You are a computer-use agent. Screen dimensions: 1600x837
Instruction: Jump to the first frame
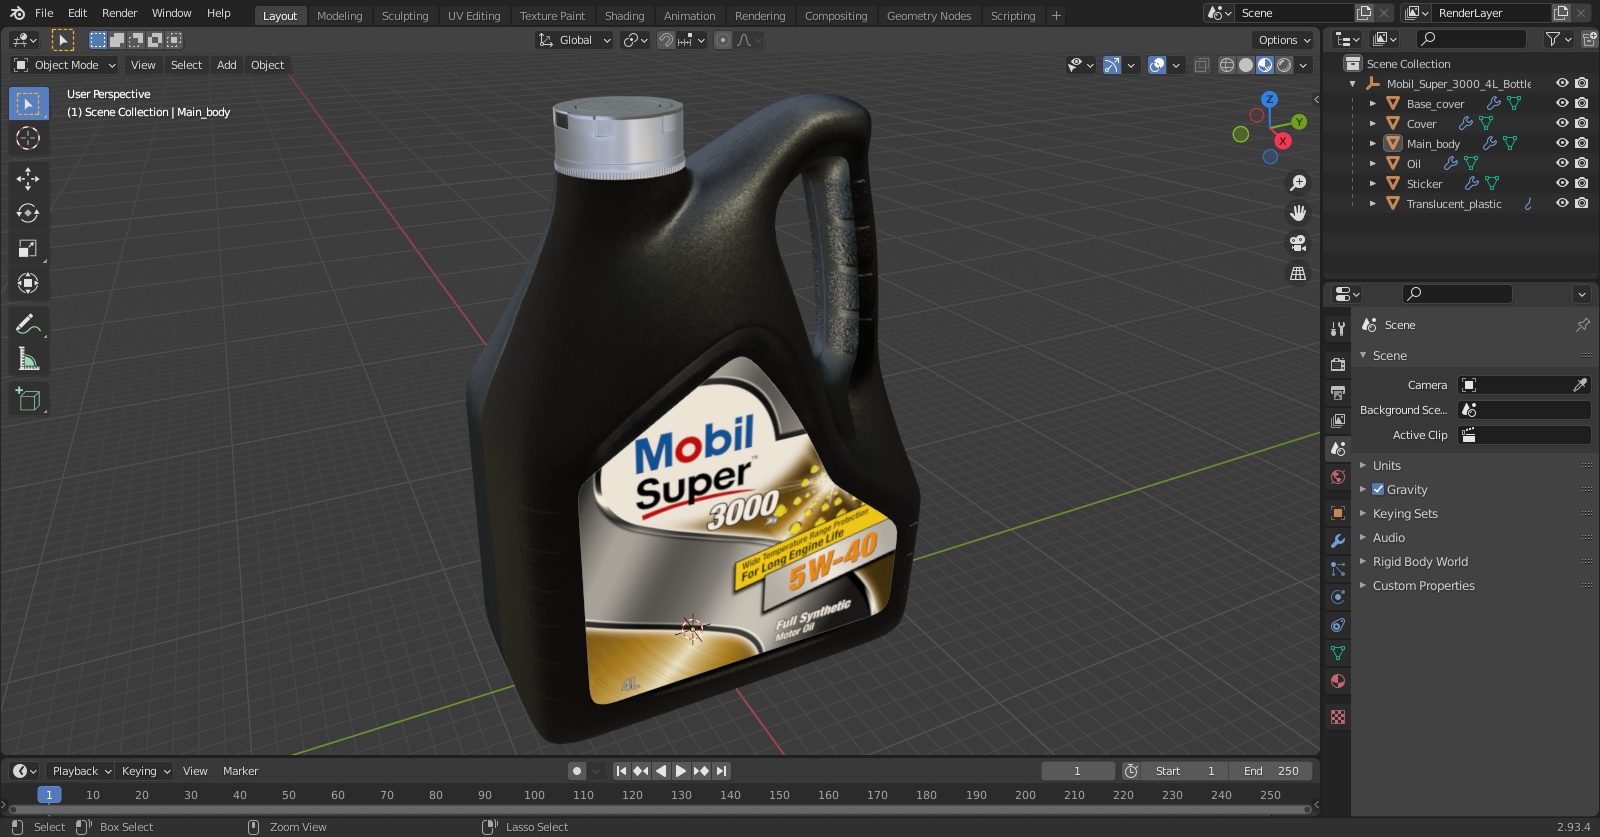click(x=621, y=771)
